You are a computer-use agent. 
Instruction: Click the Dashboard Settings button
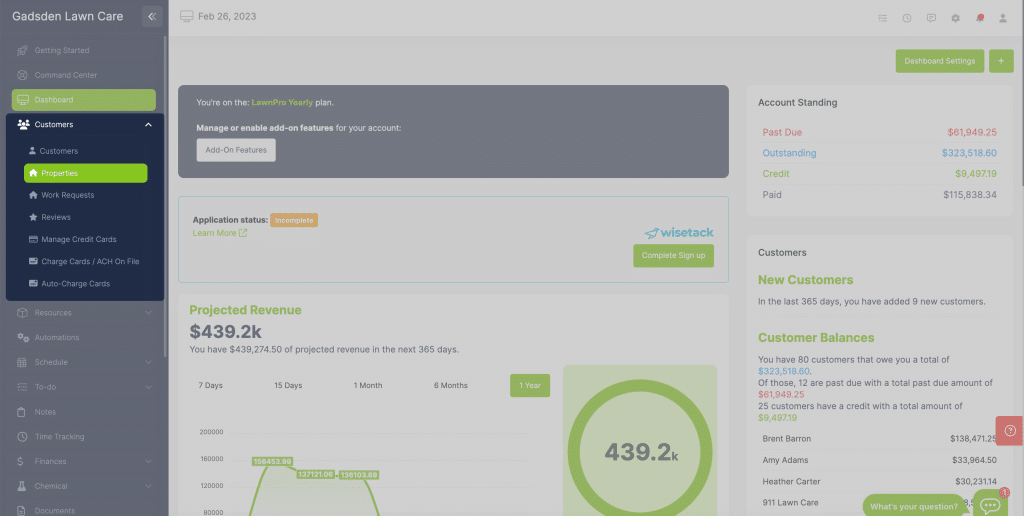pyautogui.click(x=939, y=61)
